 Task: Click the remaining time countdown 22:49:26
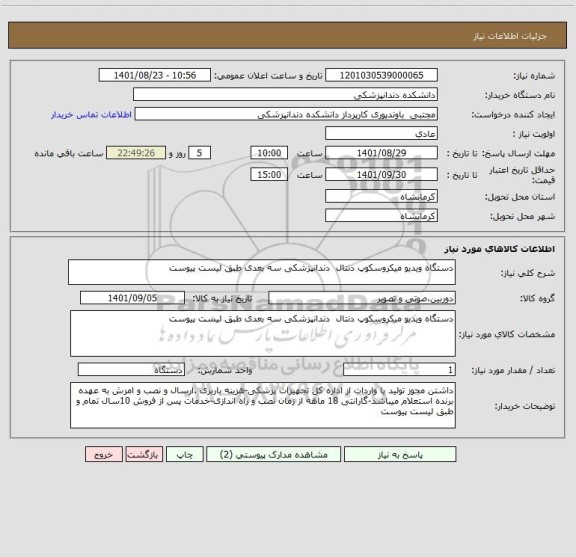pyautogui.click(x=136, y=153)
